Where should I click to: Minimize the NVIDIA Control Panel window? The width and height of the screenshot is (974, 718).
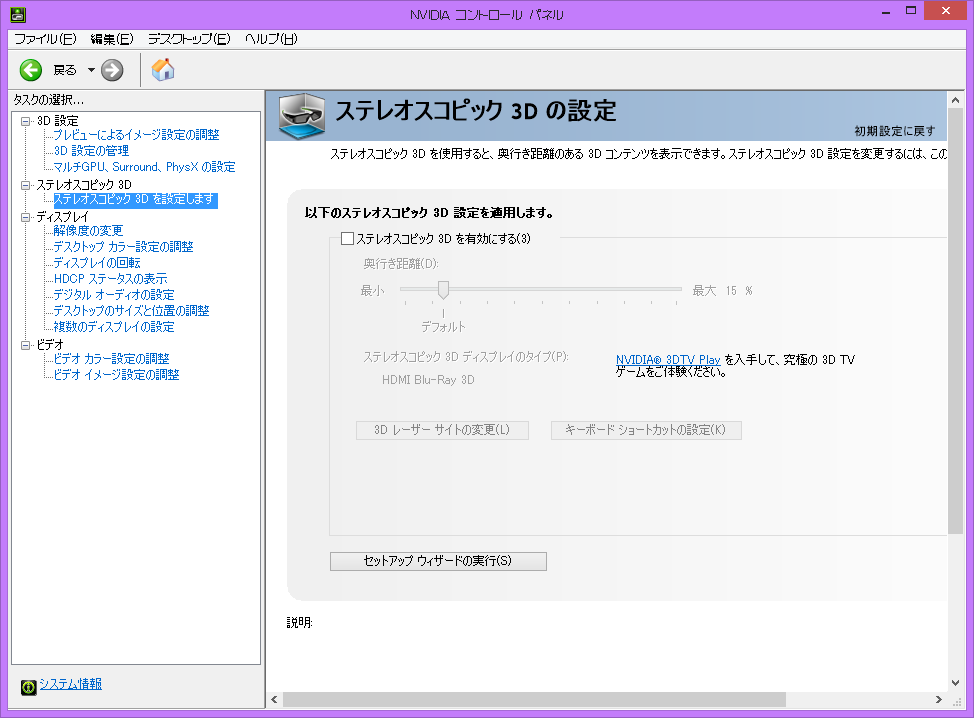click(x=886, y=12)
